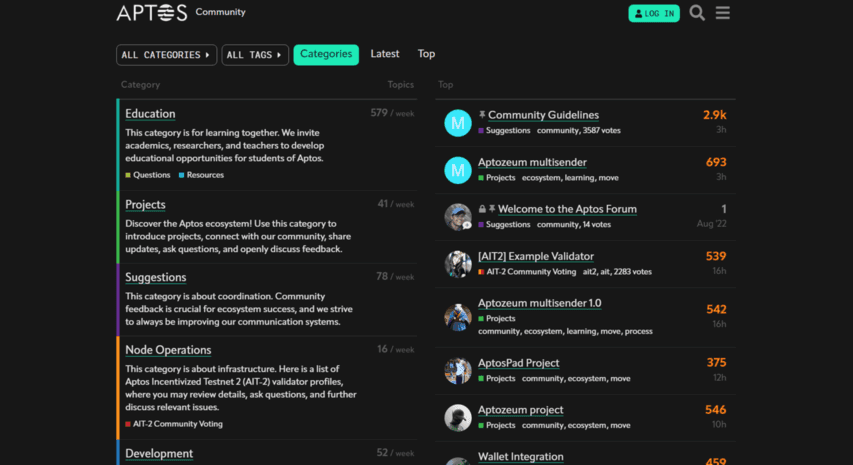Open the hamburger menu icon

[x=722, y=13]
